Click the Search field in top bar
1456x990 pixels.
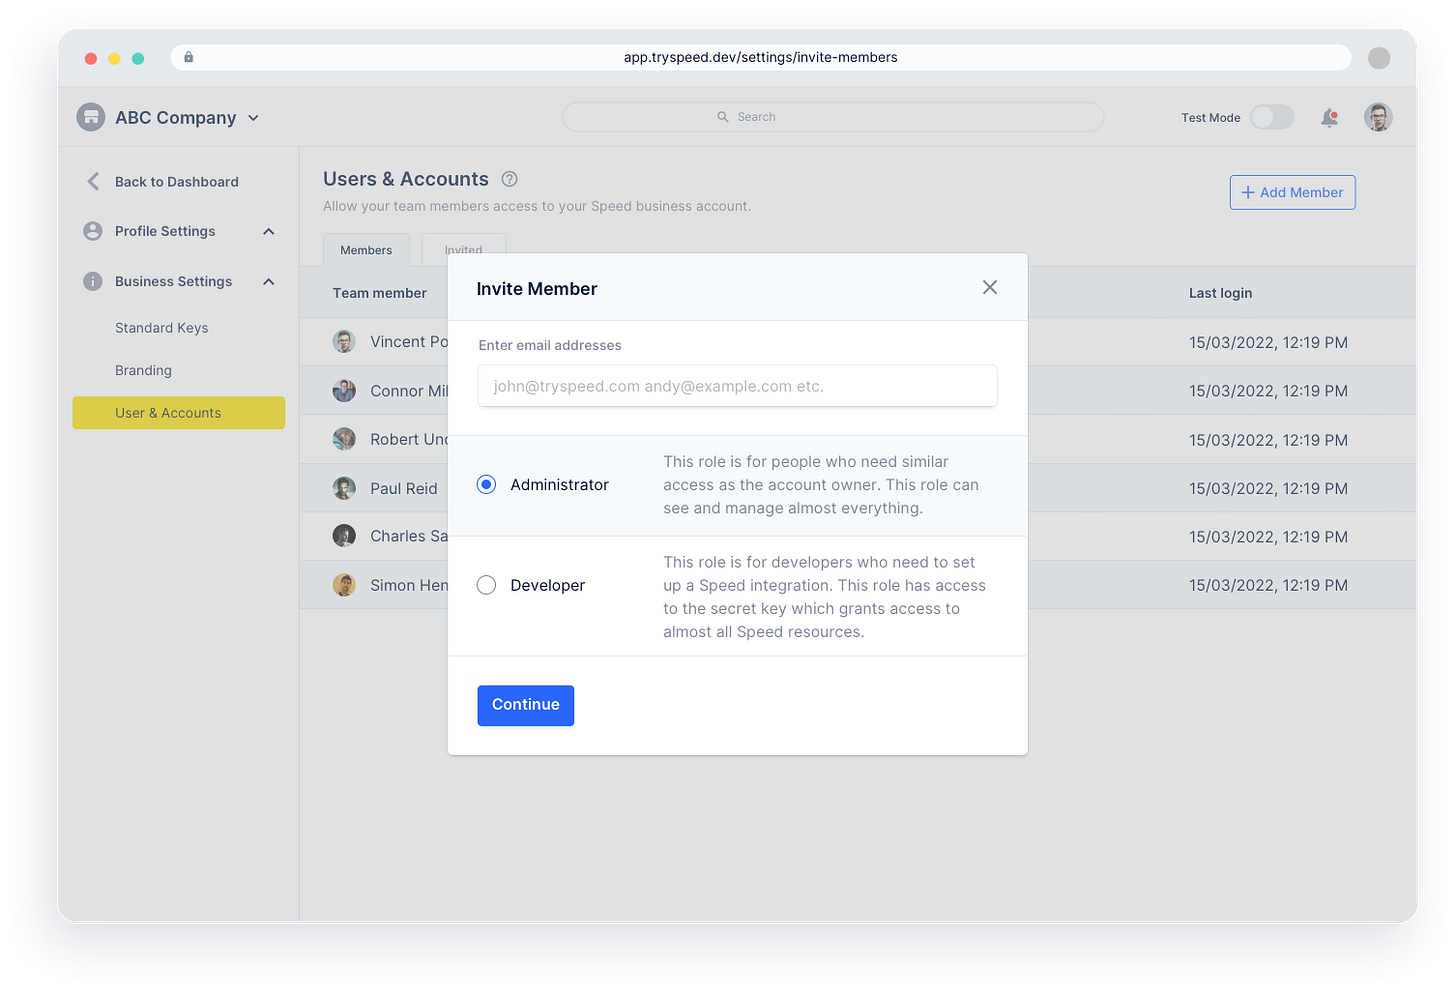coord(833,117)
